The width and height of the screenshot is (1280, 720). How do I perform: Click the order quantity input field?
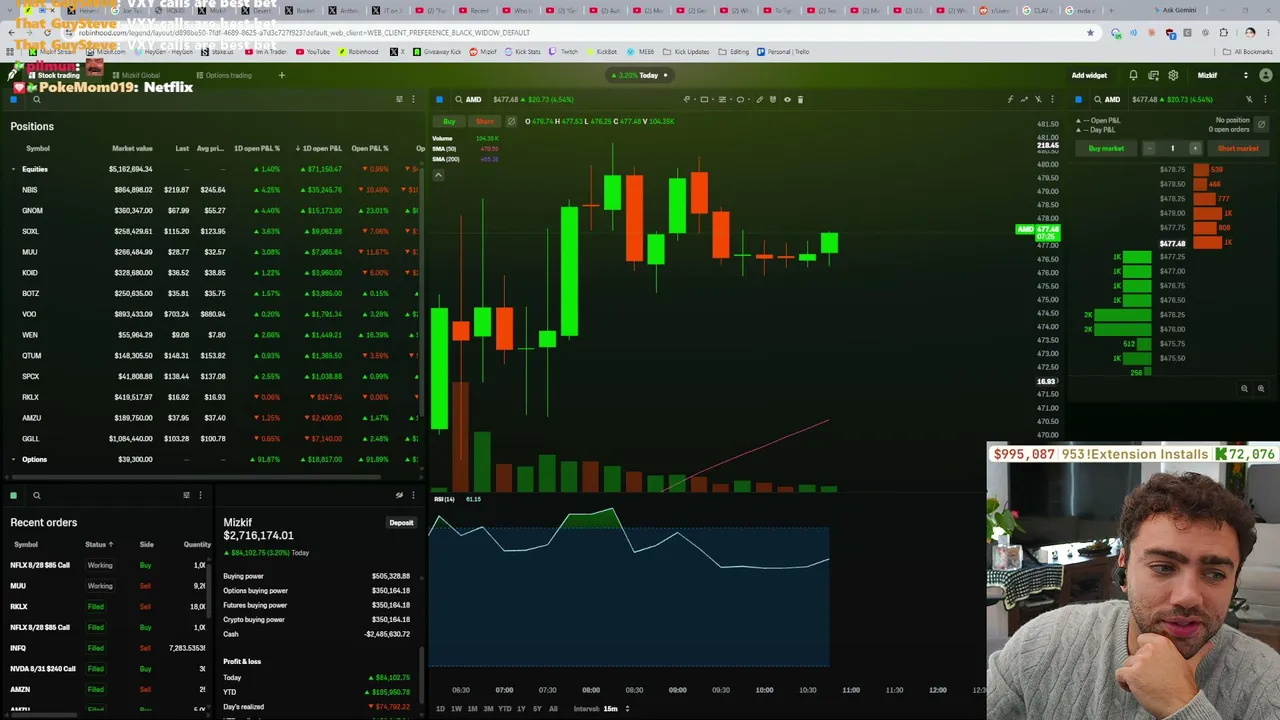click(x=1172, y=148)
